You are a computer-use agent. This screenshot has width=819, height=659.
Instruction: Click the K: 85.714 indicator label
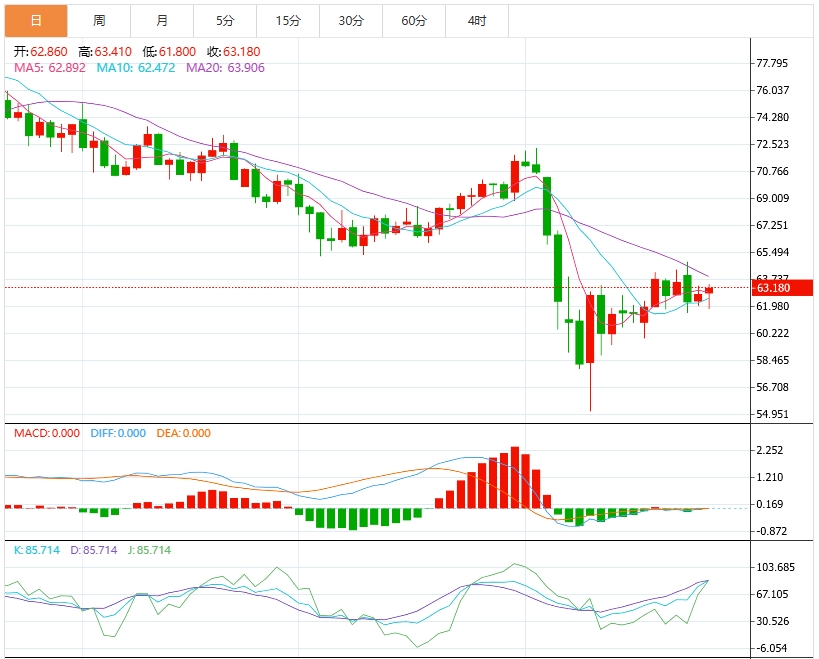pyautogui.click(x=38, y=550)
